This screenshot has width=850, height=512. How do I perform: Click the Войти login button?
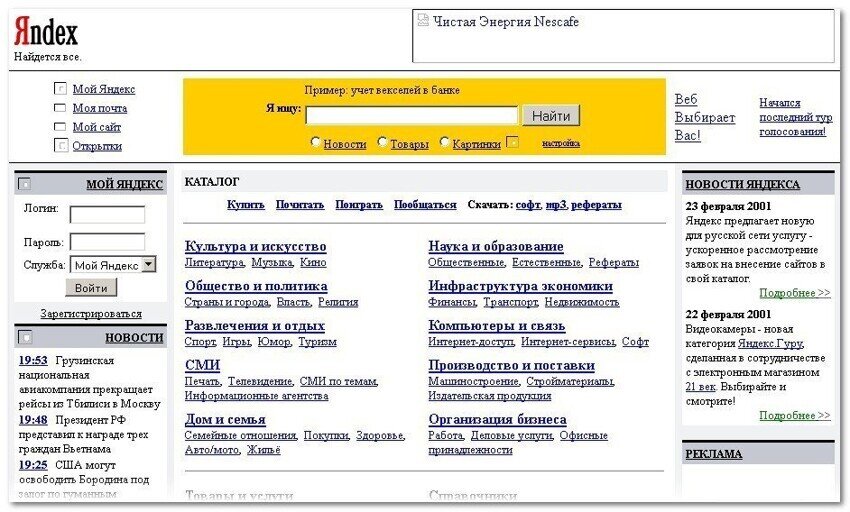coord(91,287)
